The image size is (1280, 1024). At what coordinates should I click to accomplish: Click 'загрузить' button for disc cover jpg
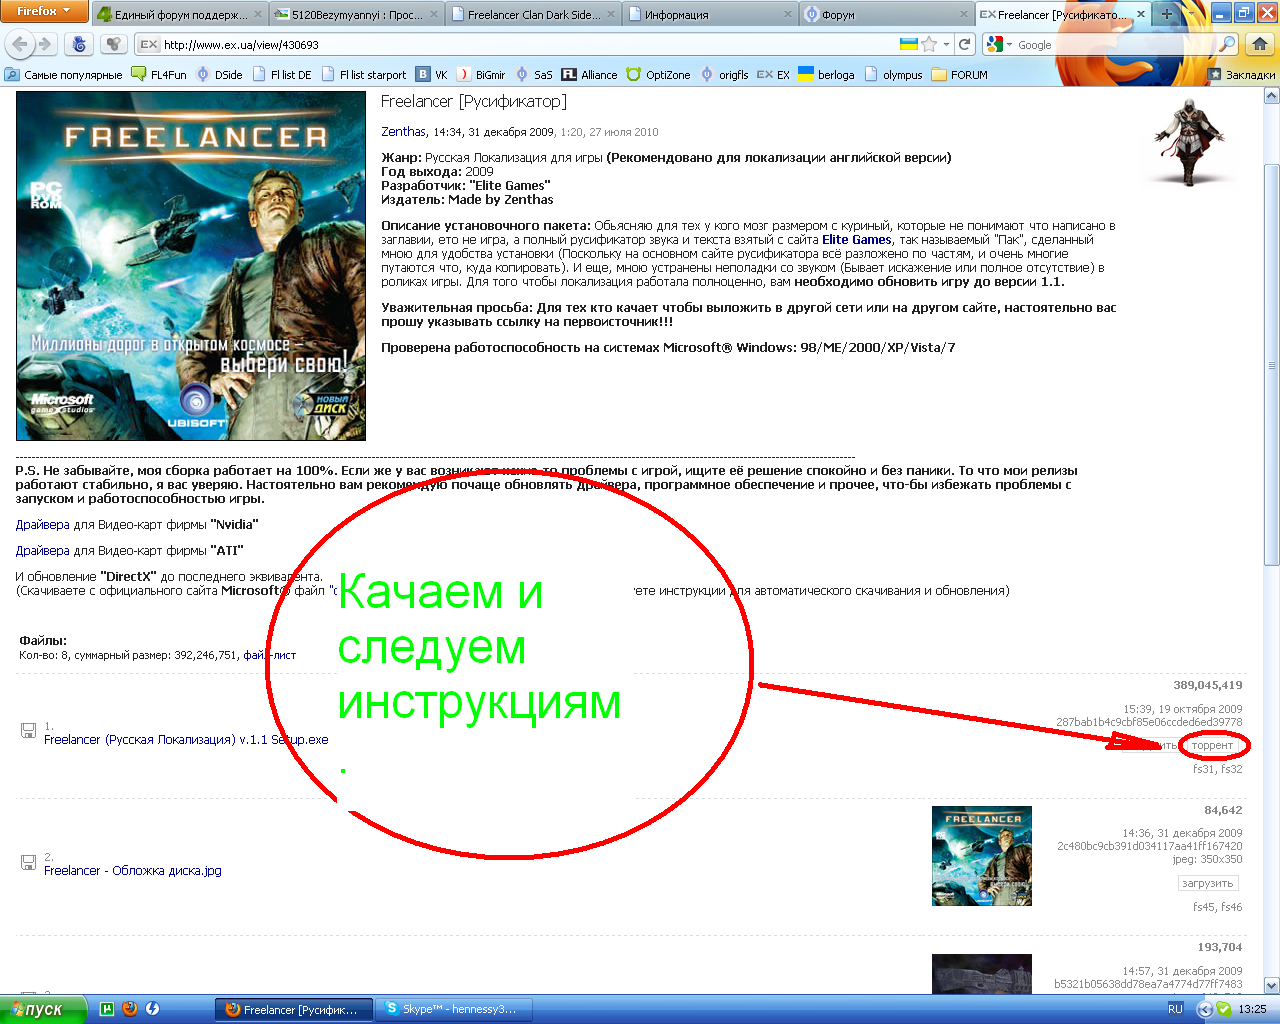pos(1207,883)
